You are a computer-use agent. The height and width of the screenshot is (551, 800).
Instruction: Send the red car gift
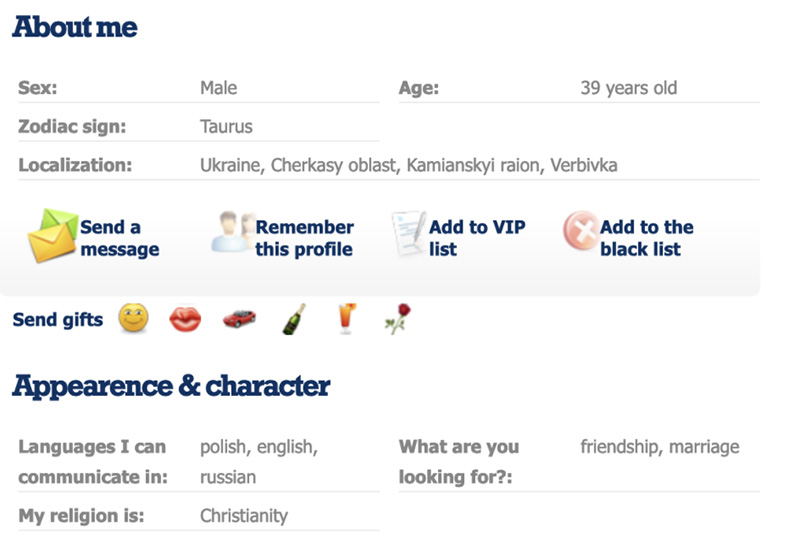coord(239,320)
